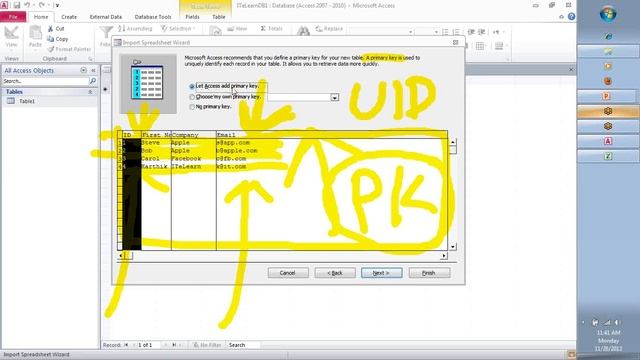640x360 pixels.
Task: Click the Copy icon in Clipboard group
Action: click(51, 39)
